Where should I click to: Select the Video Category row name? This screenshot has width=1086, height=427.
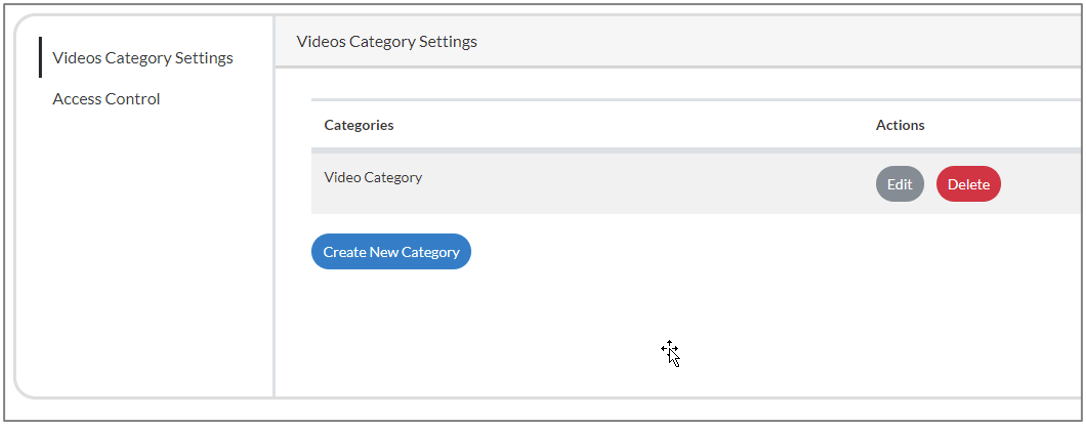pyautogui.click(x=373, y=178)
